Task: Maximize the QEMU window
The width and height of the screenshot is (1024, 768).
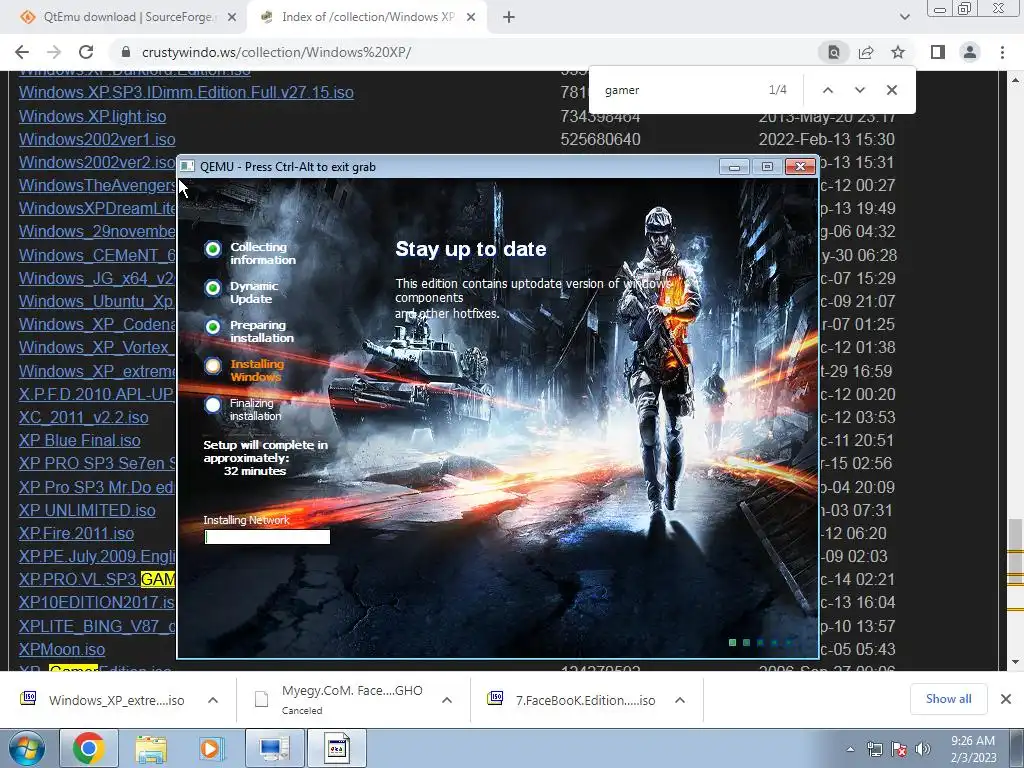Action: click(767, 167)
